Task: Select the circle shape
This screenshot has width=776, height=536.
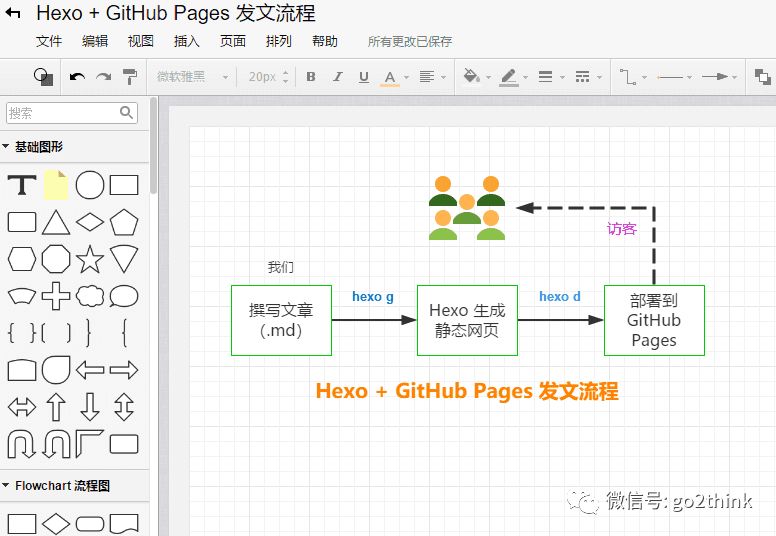Action: click(x=90, y=185)
